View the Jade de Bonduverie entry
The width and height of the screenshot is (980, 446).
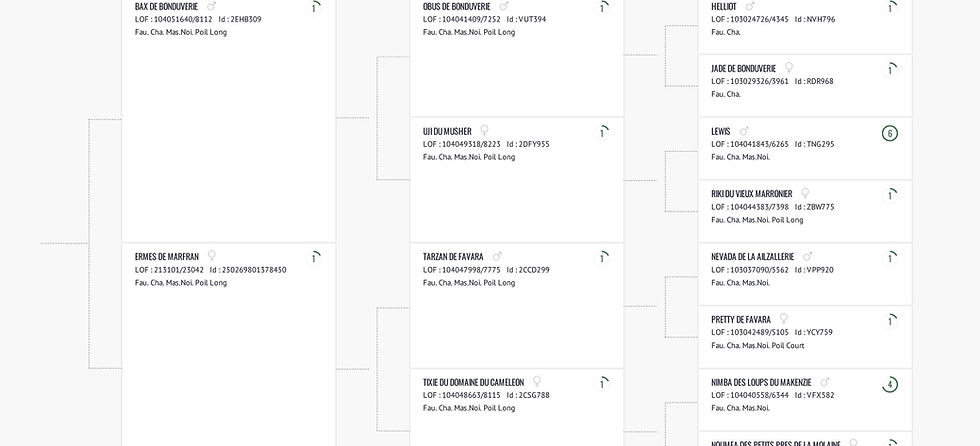pos(743,69)
